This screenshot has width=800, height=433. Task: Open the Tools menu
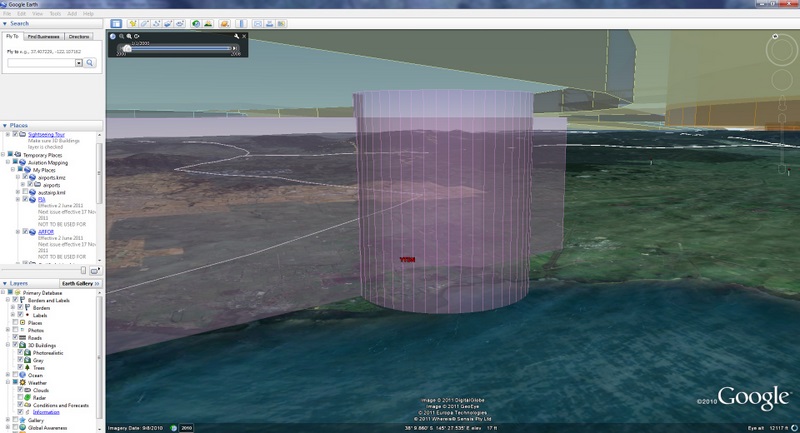pyautogui.click(x=55, y=14)
